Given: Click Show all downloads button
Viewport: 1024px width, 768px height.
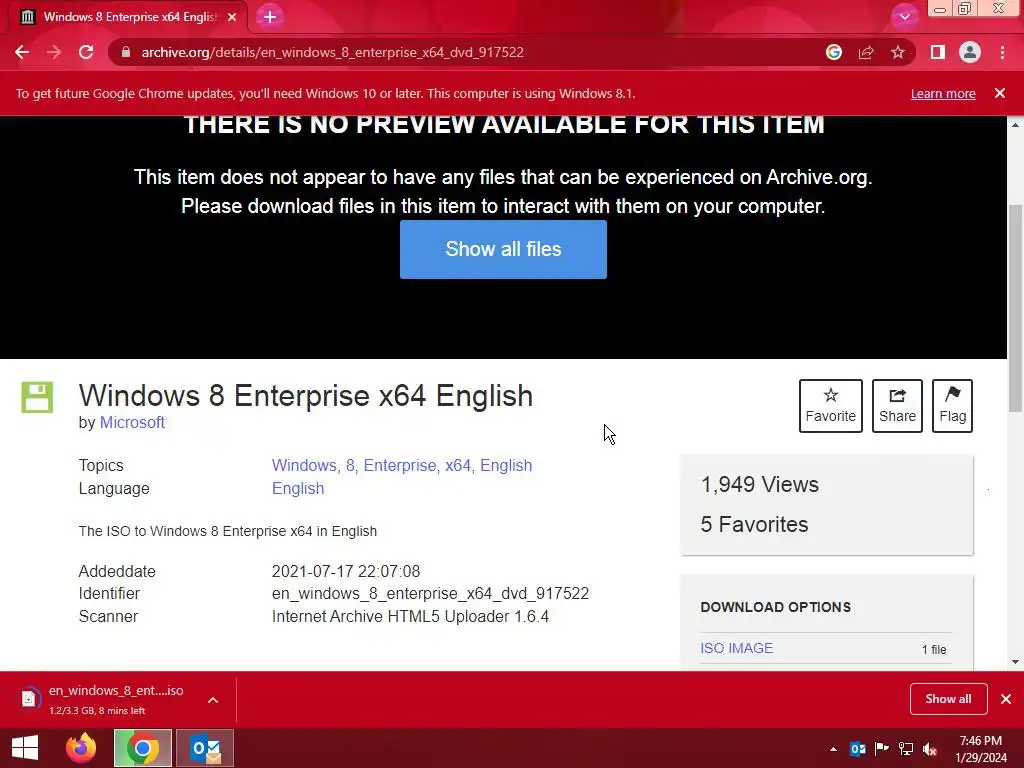Looking at the screenshot, I should 948,699.
